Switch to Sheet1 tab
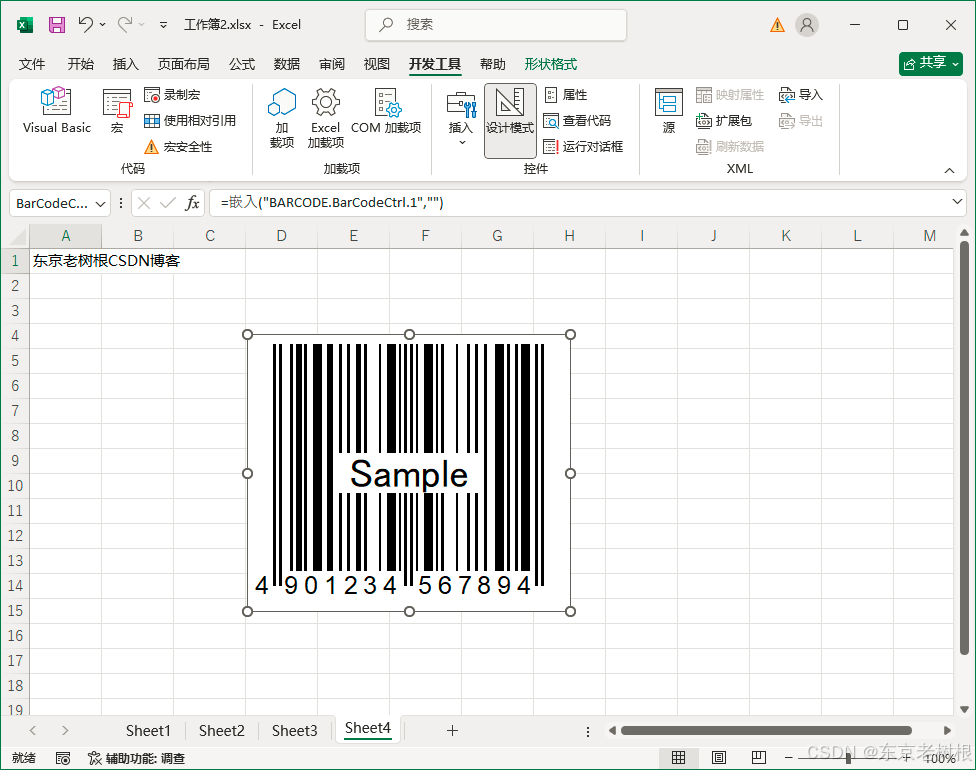Screen dimensions: 976x770 (x=148, y=730)
